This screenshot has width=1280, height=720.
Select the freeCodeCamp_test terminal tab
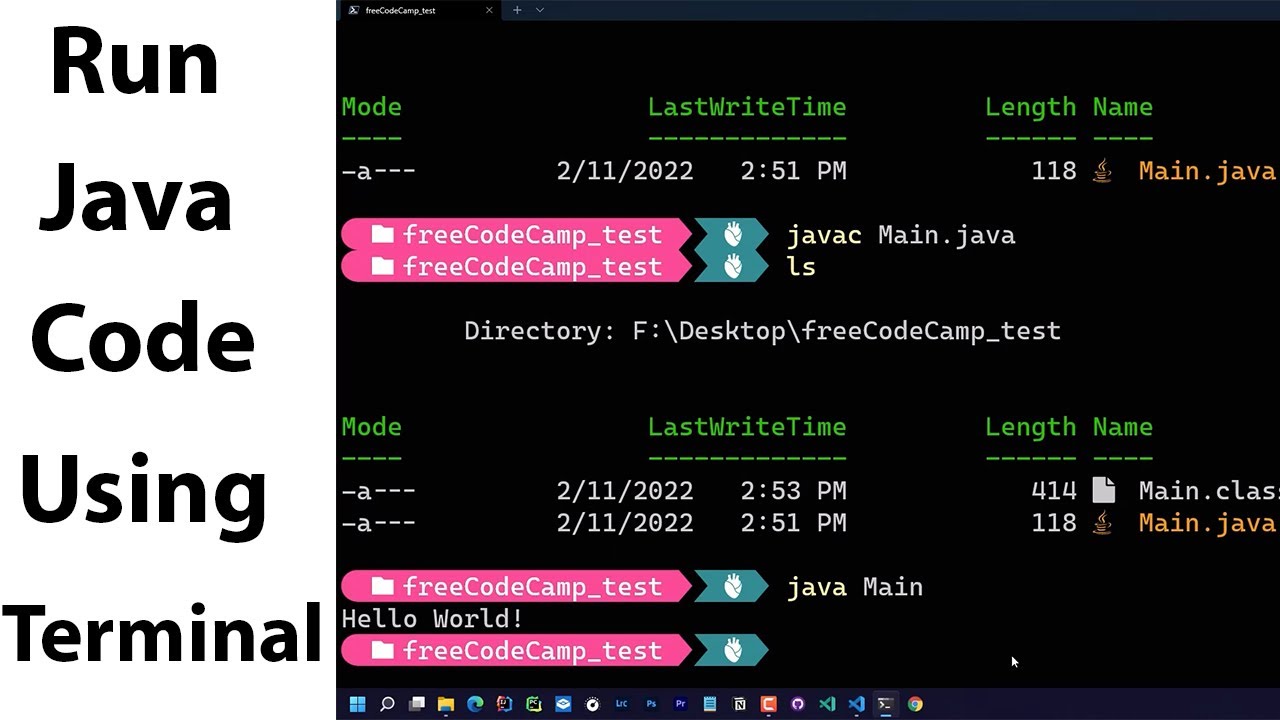(420, 10)
